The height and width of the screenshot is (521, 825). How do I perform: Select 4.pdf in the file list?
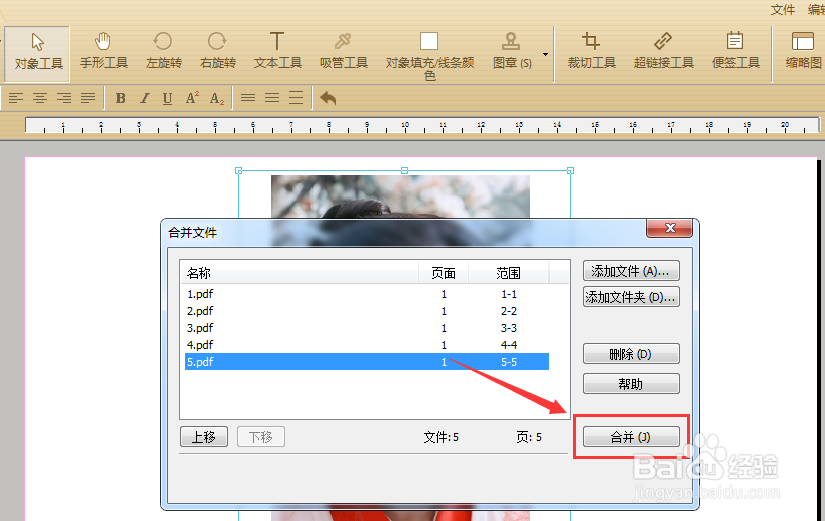[367, 345]
